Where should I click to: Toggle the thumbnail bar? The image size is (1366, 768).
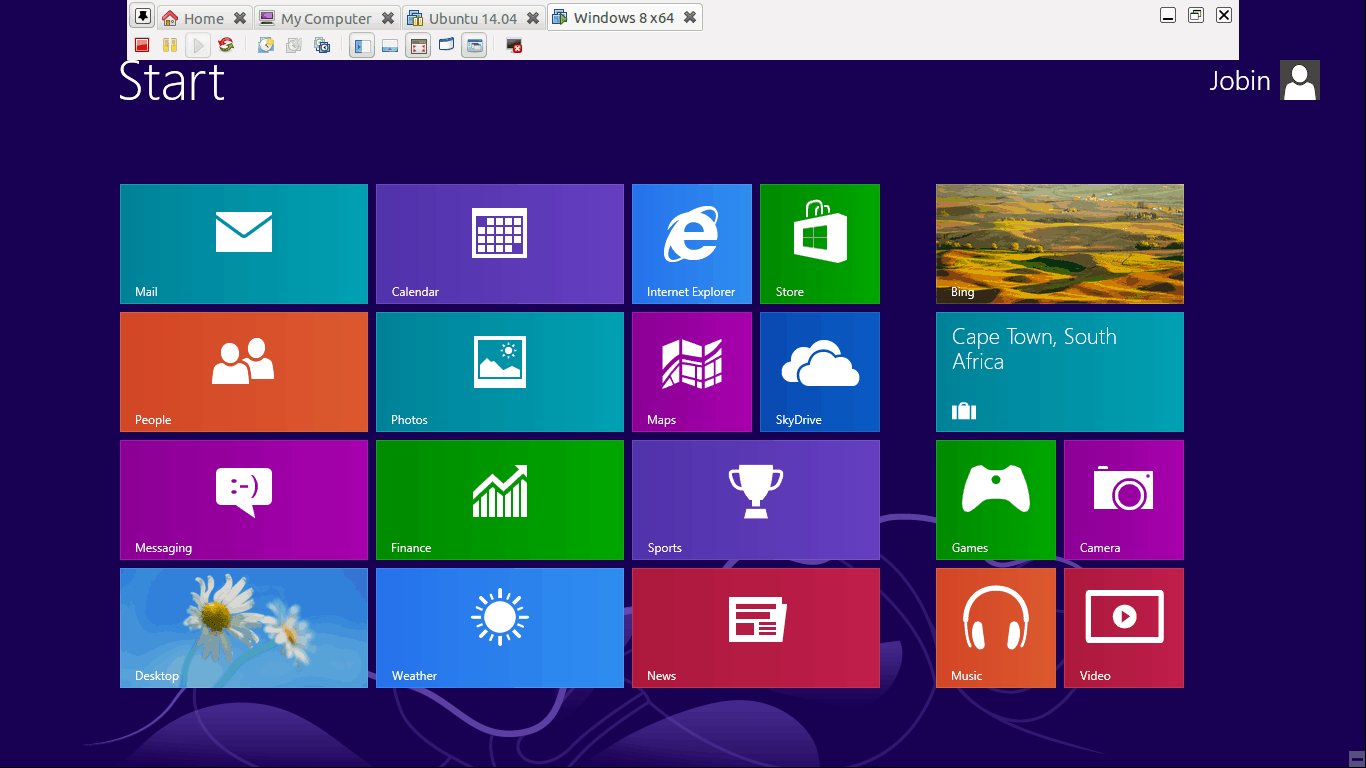(x=389, y=45)
